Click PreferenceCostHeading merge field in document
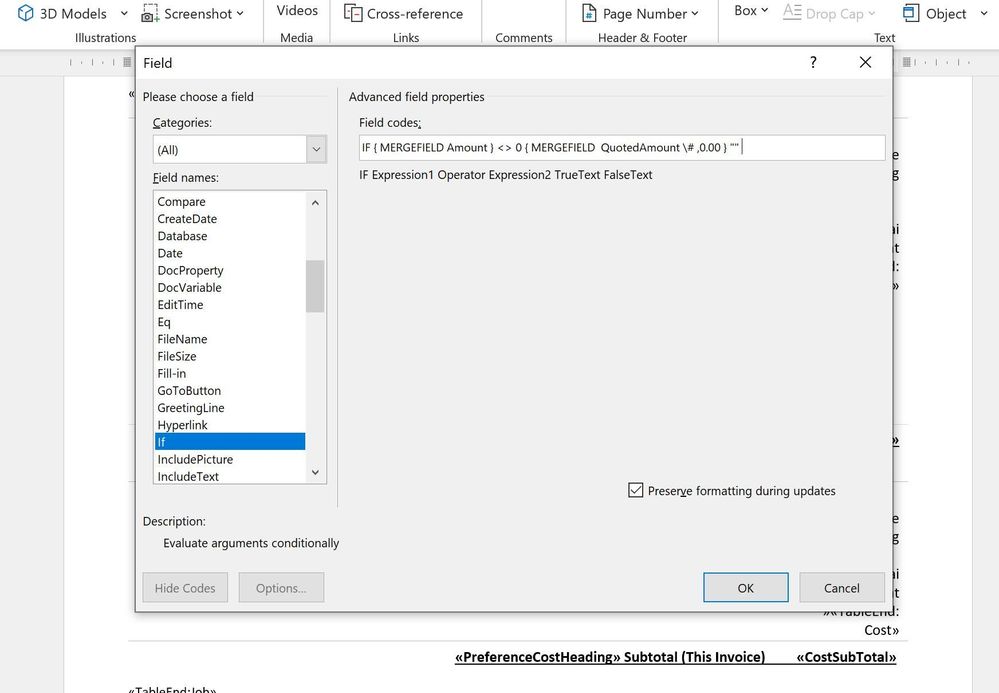 [x=538, y=657]
